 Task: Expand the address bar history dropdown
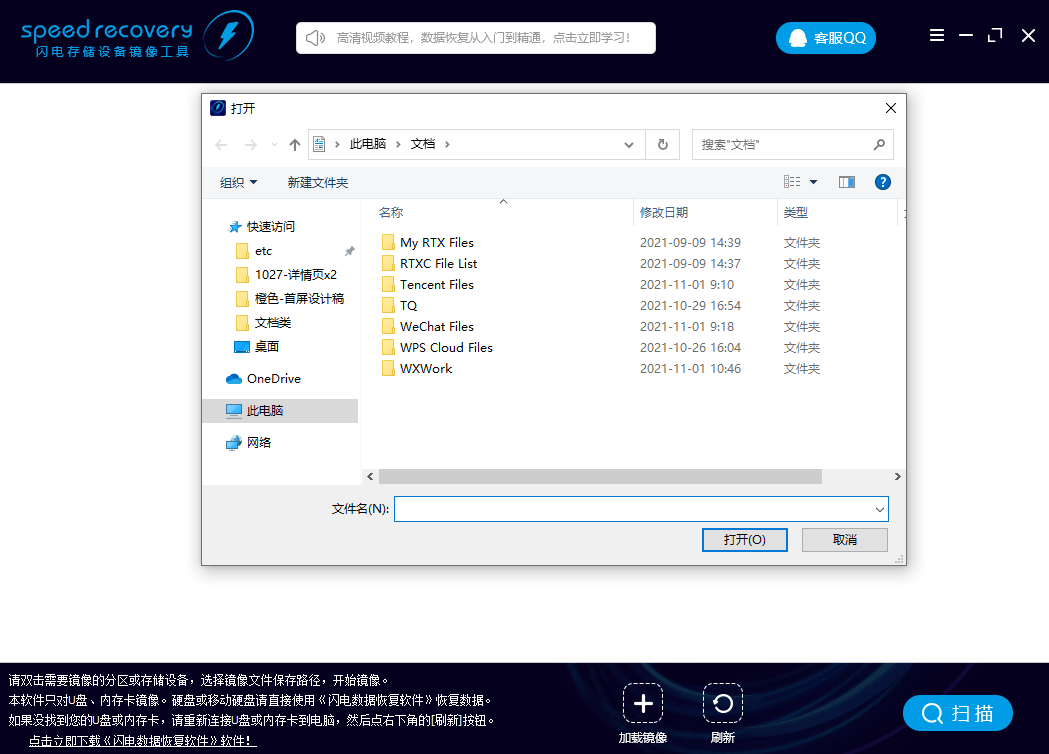click(x=629, y=145)
